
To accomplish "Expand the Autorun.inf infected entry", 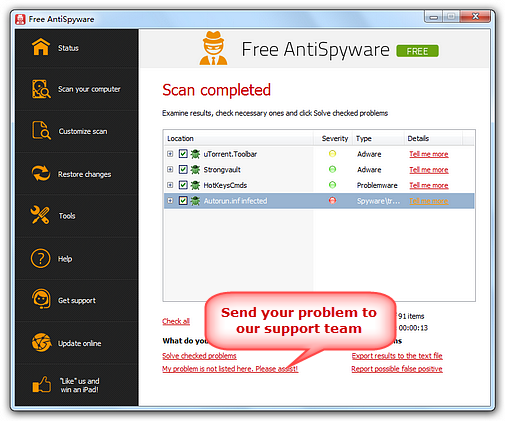I will click(x=170, y=201).
